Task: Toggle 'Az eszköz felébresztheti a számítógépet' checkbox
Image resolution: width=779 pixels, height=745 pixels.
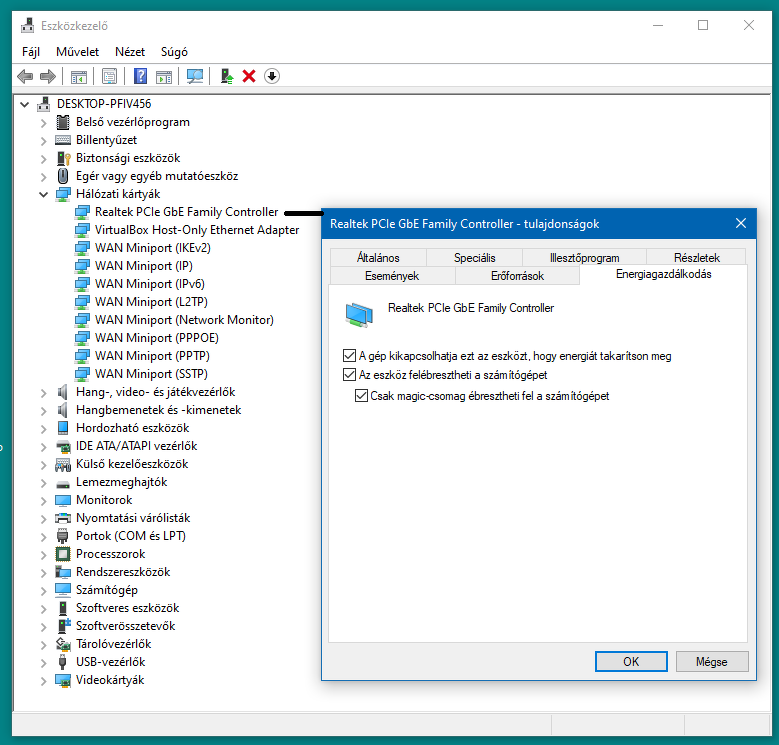Action: pyautogui.click(x=349, y=374)
